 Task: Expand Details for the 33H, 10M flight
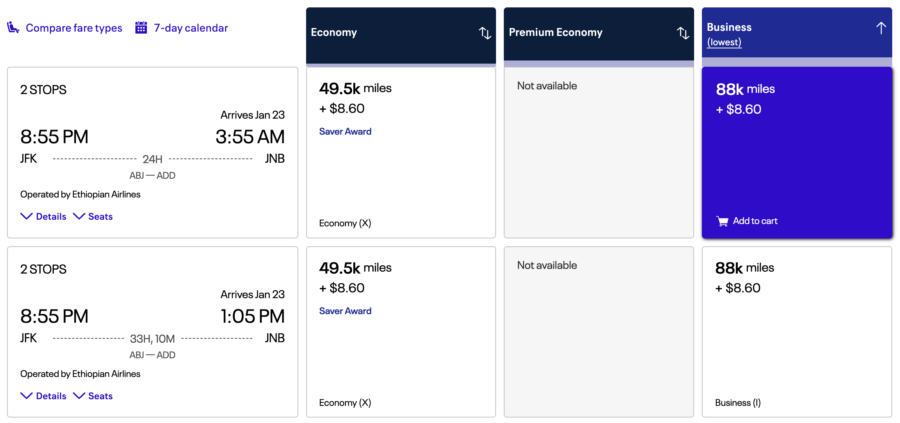[43, 396]
